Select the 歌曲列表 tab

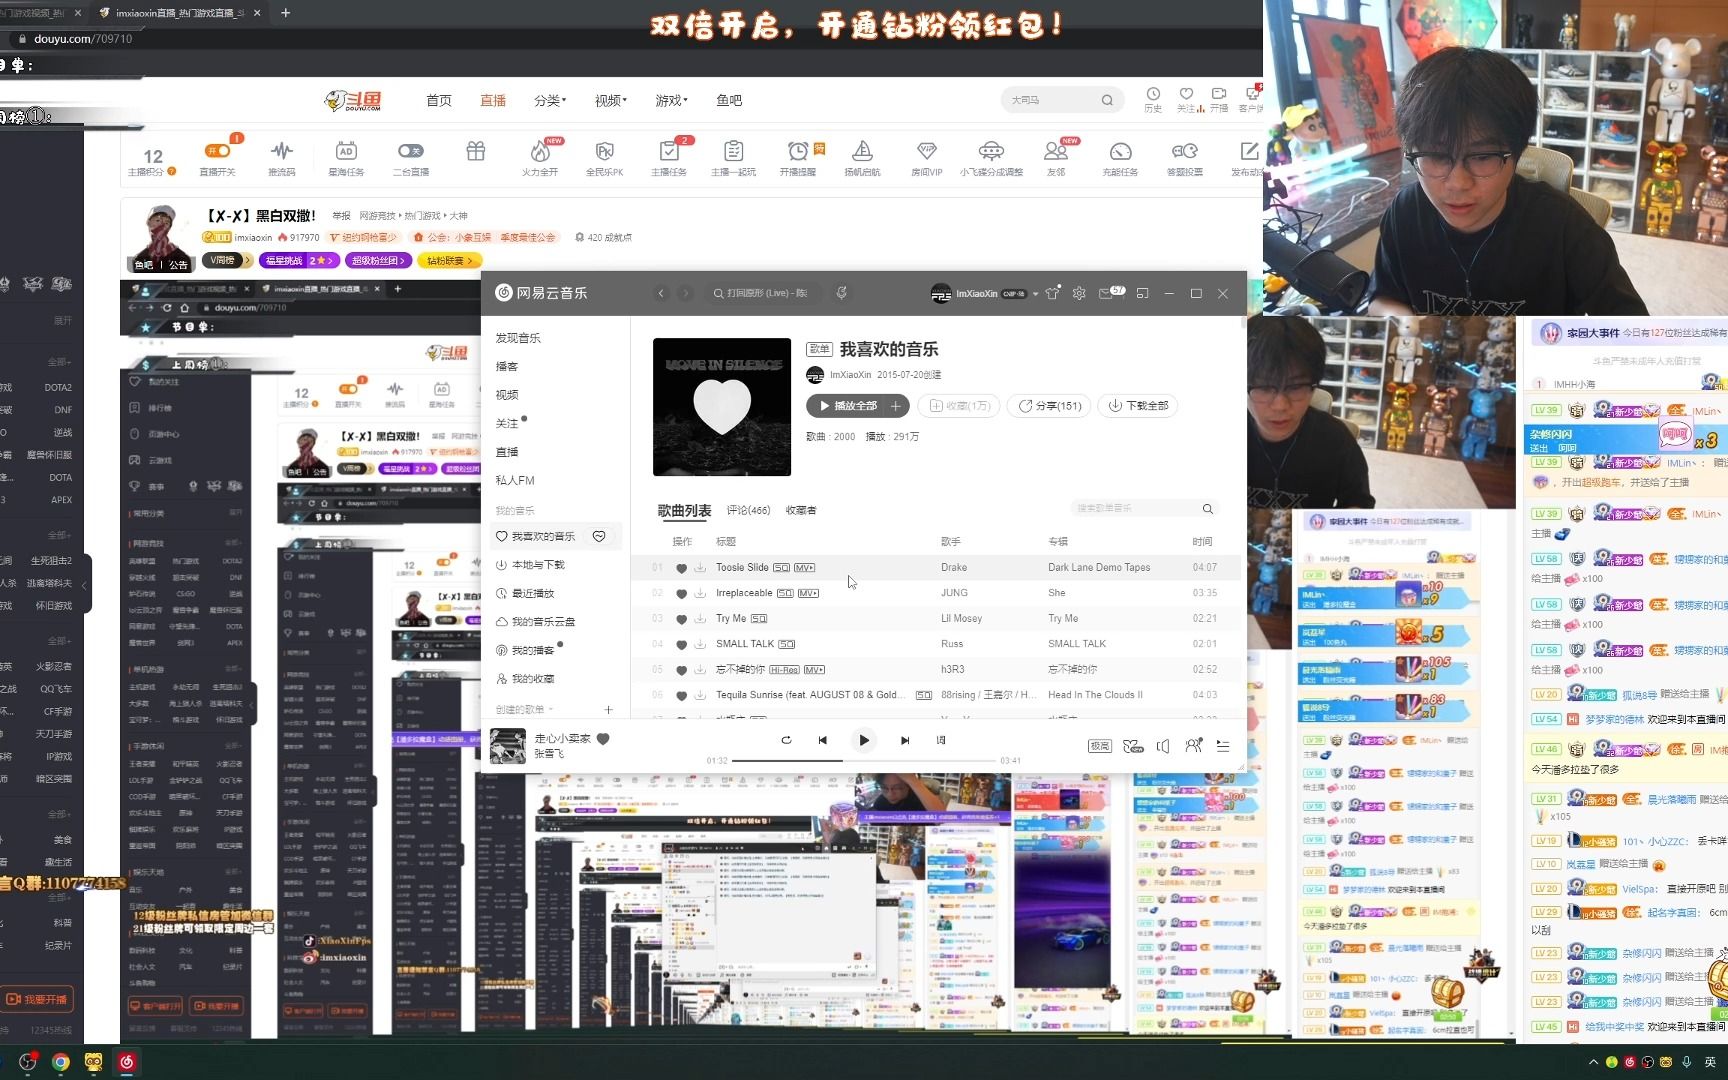684,511
